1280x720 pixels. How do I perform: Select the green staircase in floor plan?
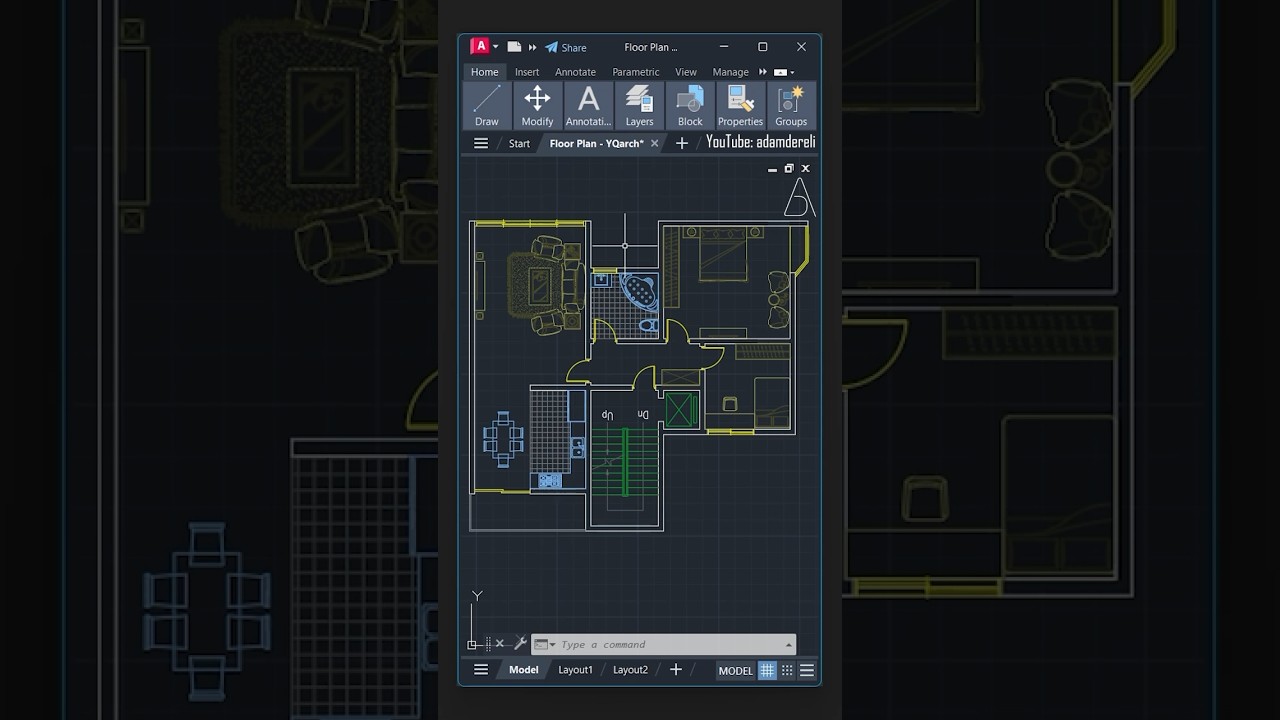pos(625,460)
